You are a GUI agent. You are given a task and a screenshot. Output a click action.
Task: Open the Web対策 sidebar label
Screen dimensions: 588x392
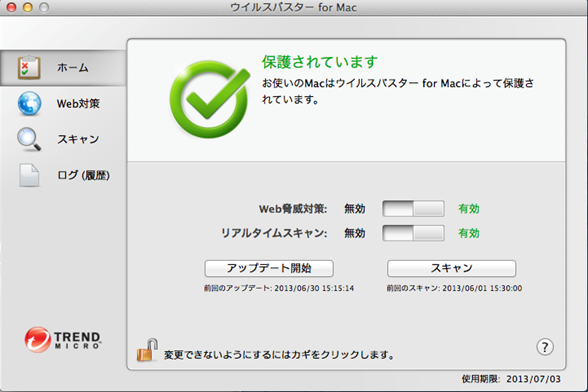(x=78, y=104)
